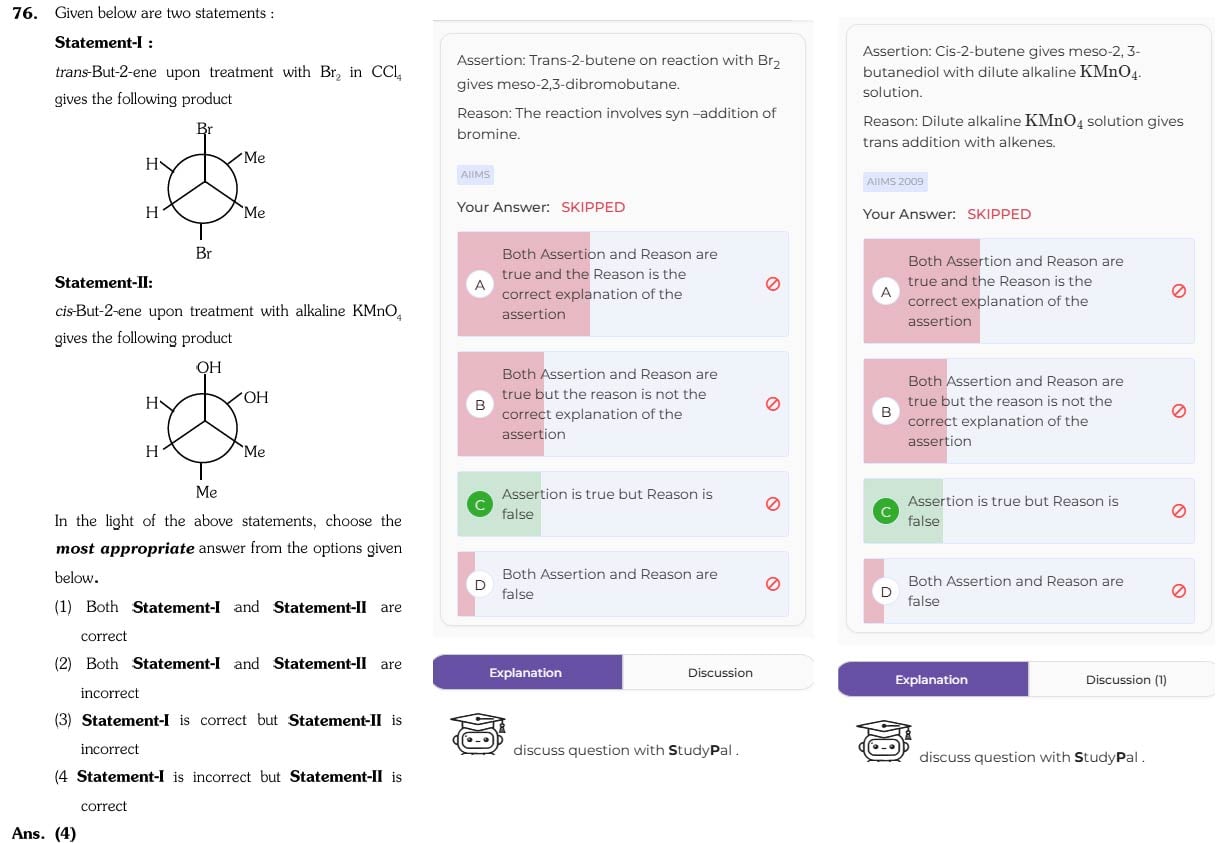This screenshot has height=843, width=1216.
Task: Click red prohibited icon on middle option C
Action: pos(772,504)
